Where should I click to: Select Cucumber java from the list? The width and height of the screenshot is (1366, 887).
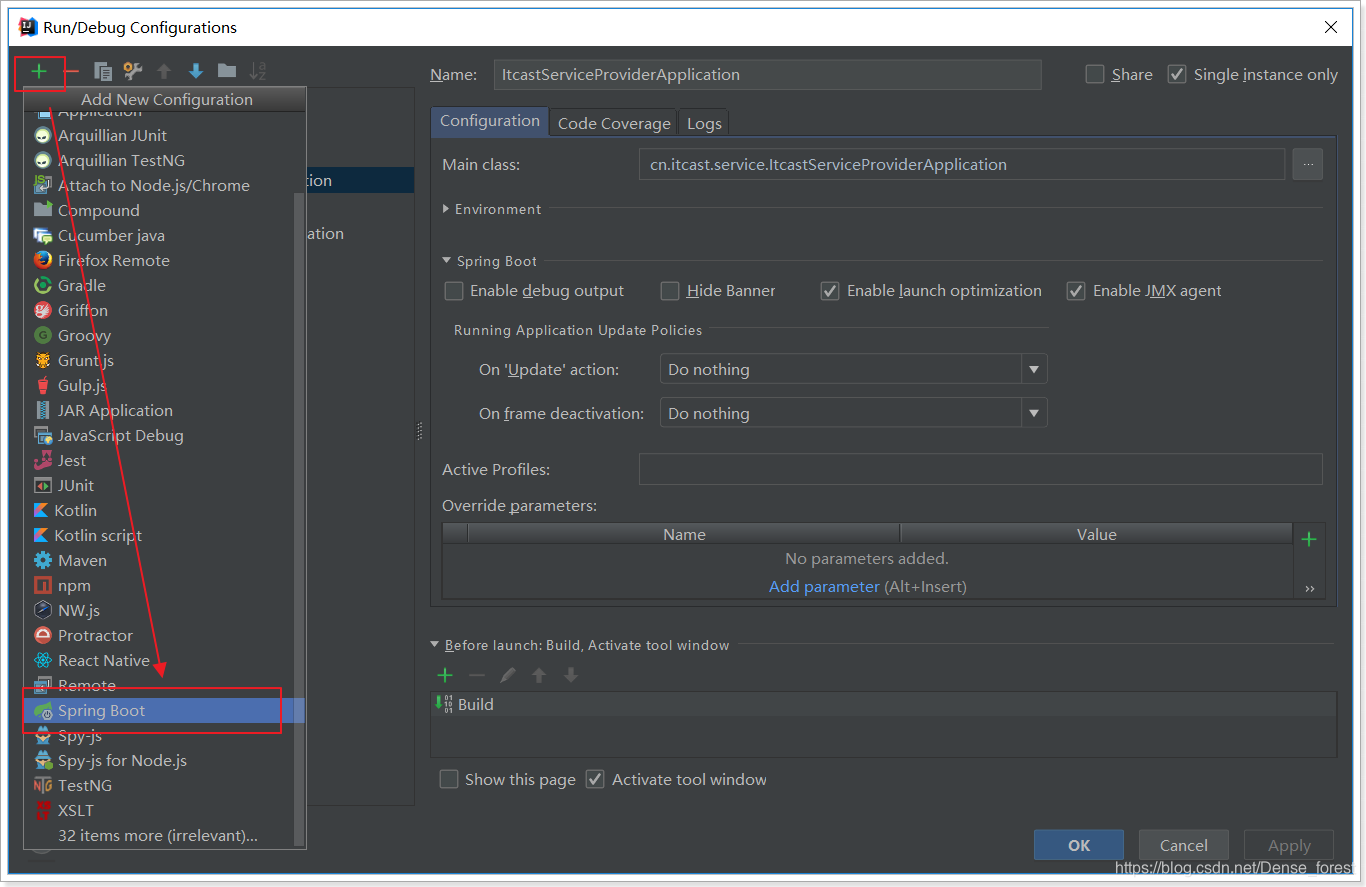pos(159,236)
